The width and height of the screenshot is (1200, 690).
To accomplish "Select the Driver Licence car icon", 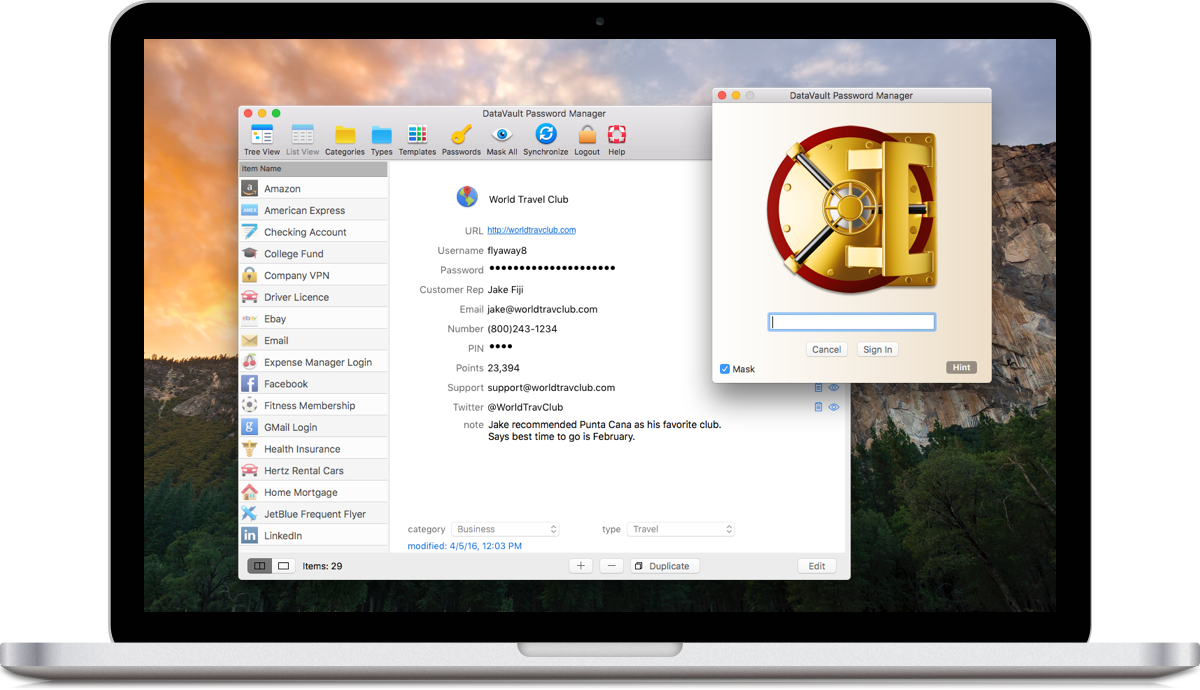I will (249, 297).
